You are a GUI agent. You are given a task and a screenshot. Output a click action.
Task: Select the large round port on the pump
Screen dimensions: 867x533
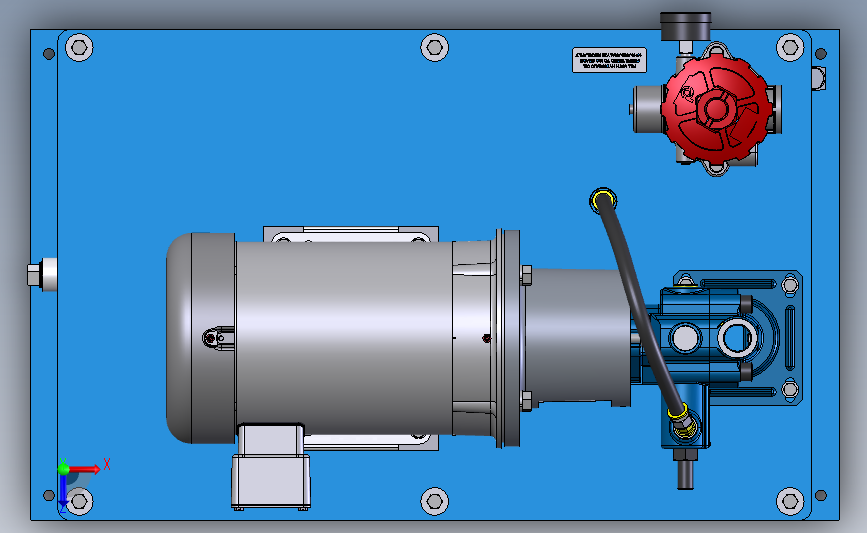click(737, 338)
